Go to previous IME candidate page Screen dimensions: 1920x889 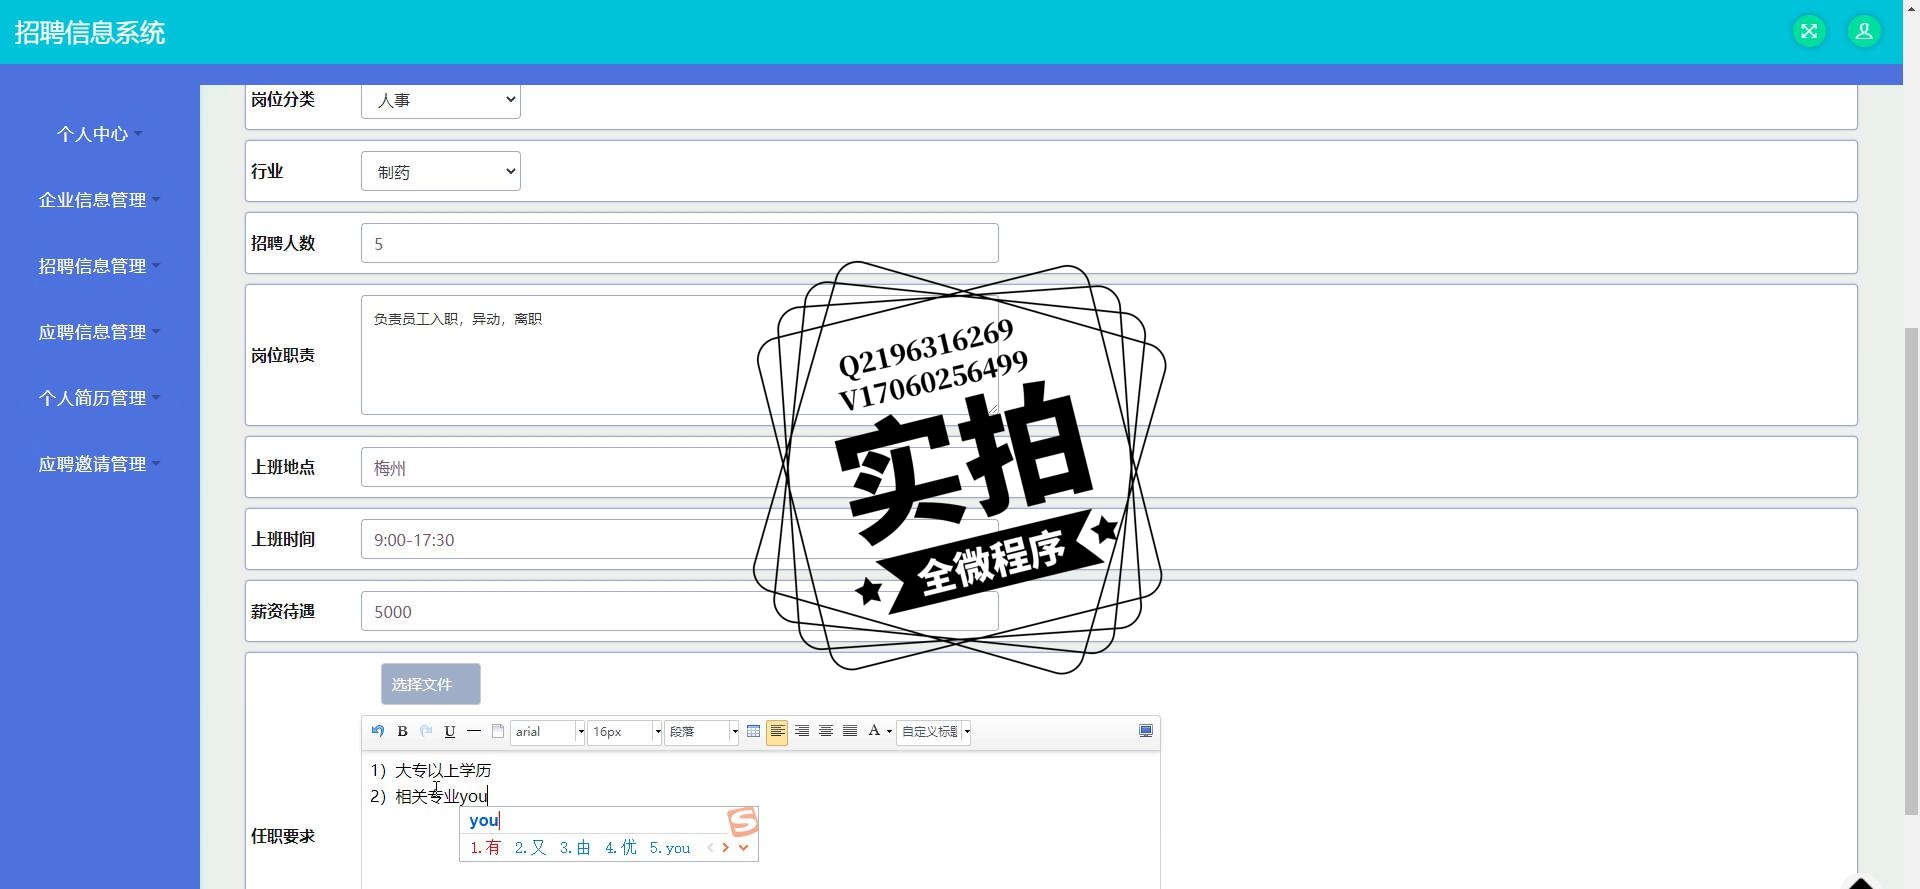[710, 848]
